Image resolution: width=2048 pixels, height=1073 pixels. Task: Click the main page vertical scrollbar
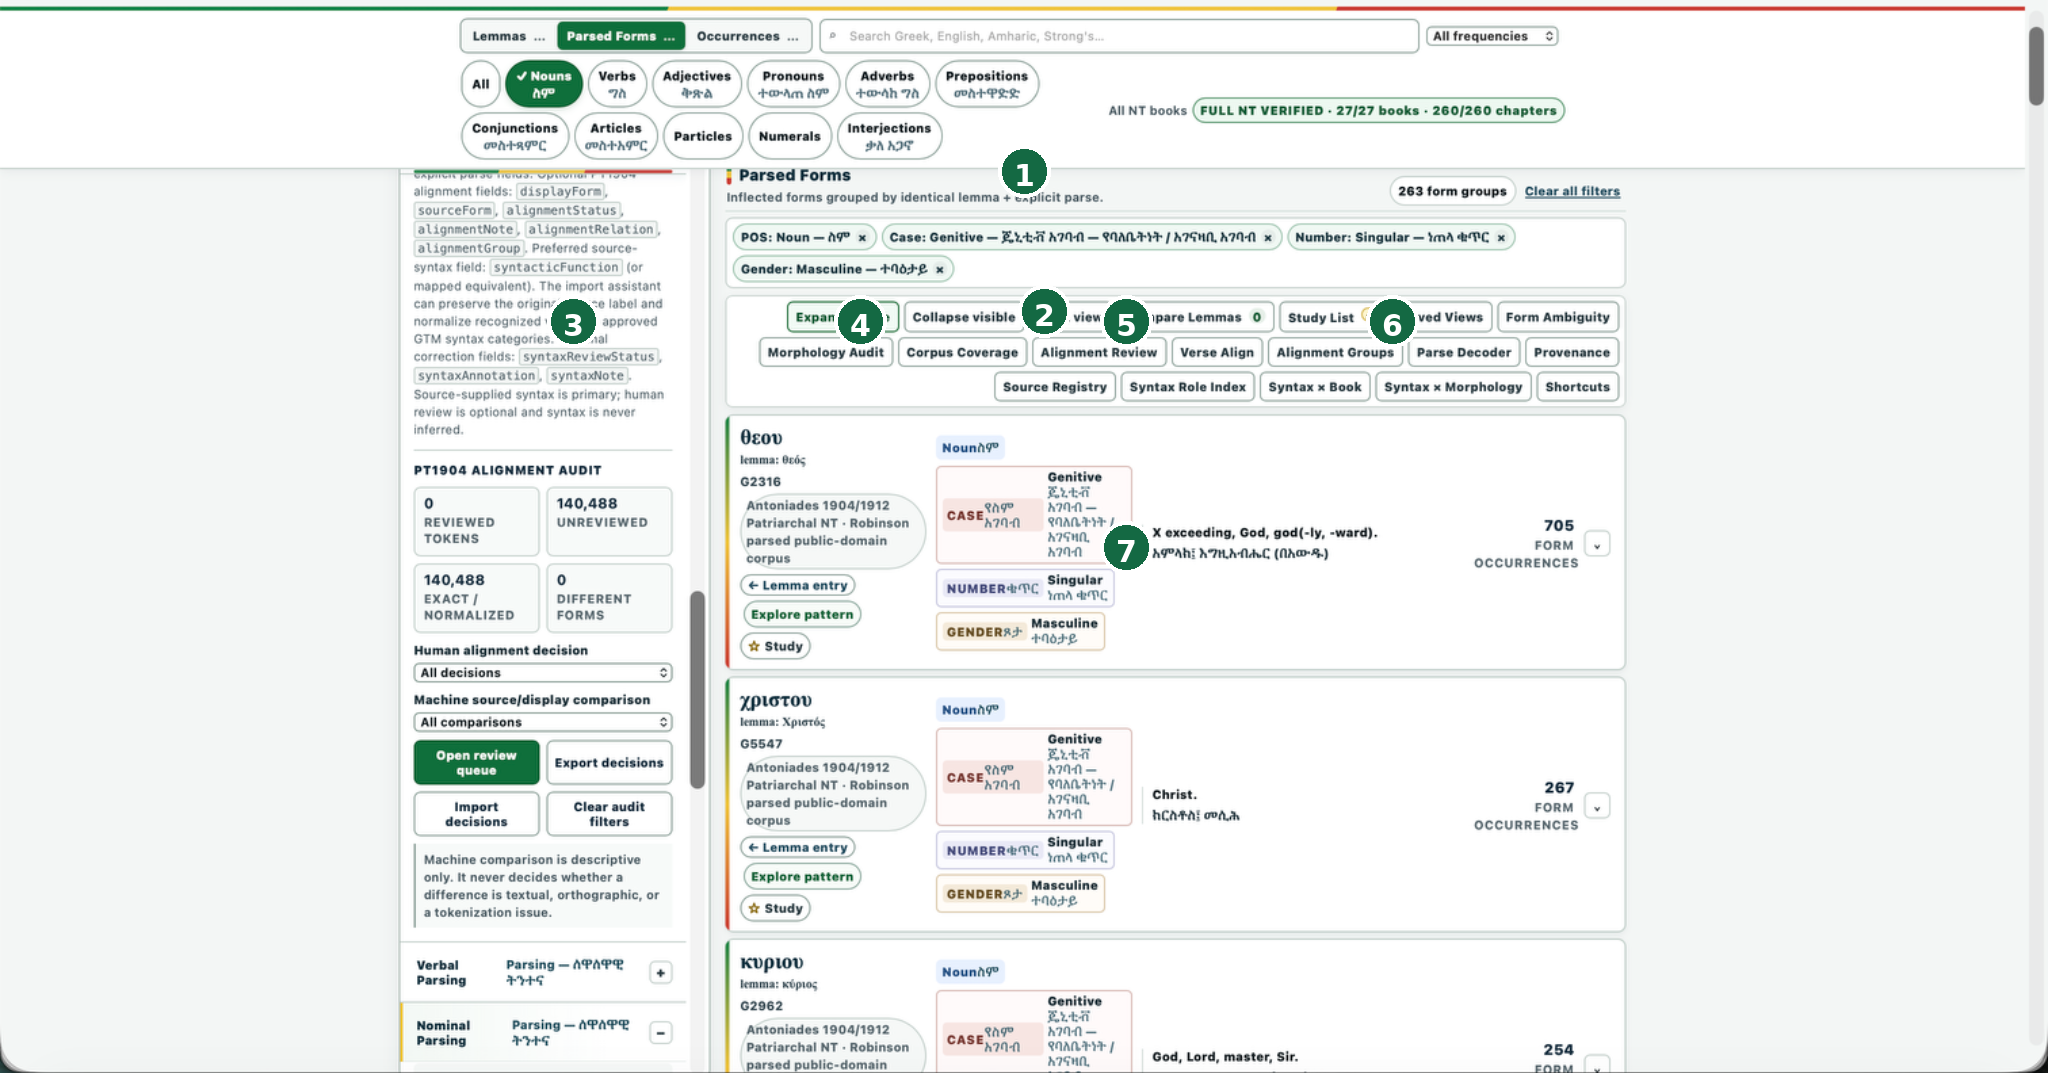[2036, 66]
